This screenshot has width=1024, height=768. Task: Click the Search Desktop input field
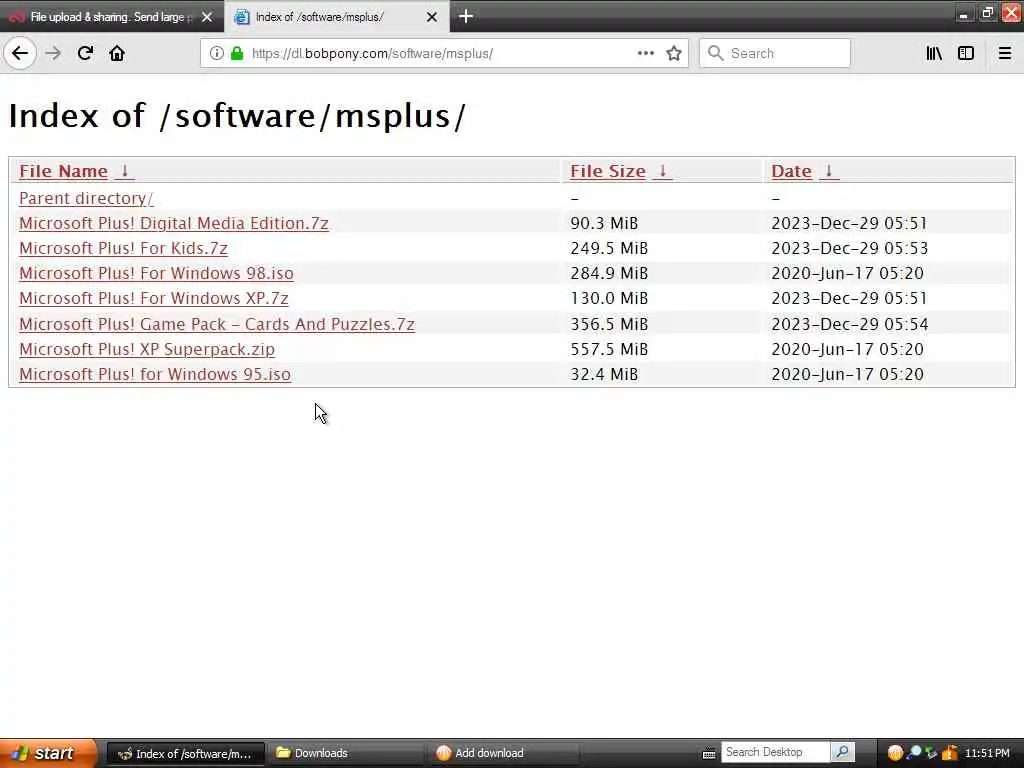(775, 752)
